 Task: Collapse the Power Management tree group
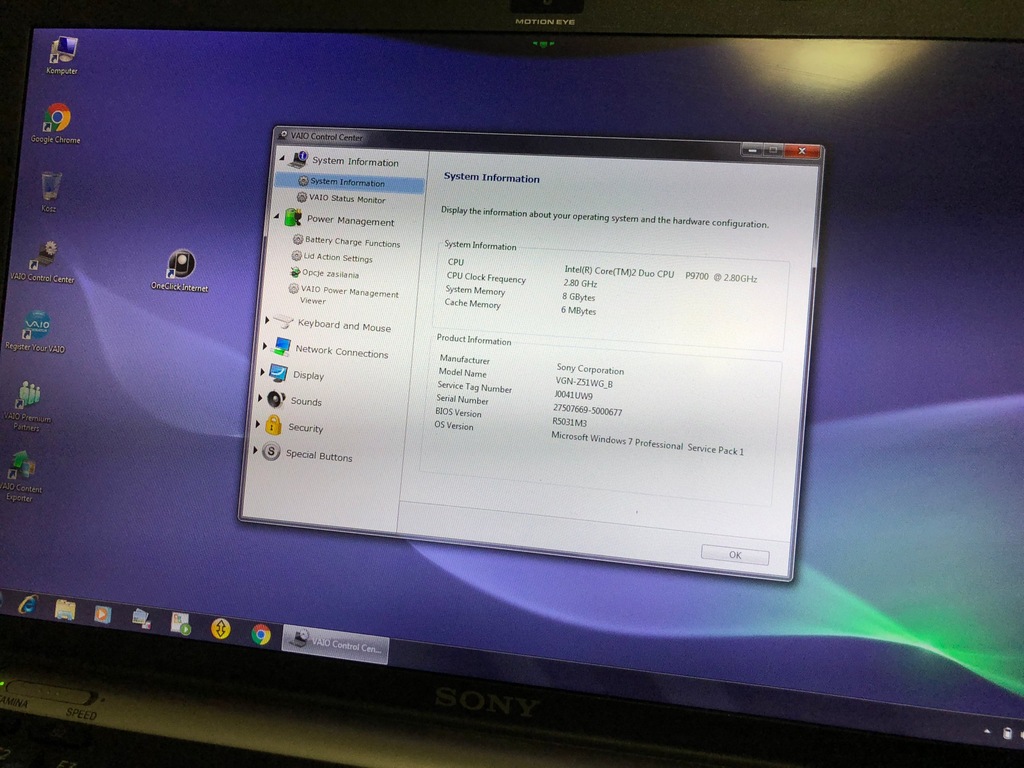[277, 216]
